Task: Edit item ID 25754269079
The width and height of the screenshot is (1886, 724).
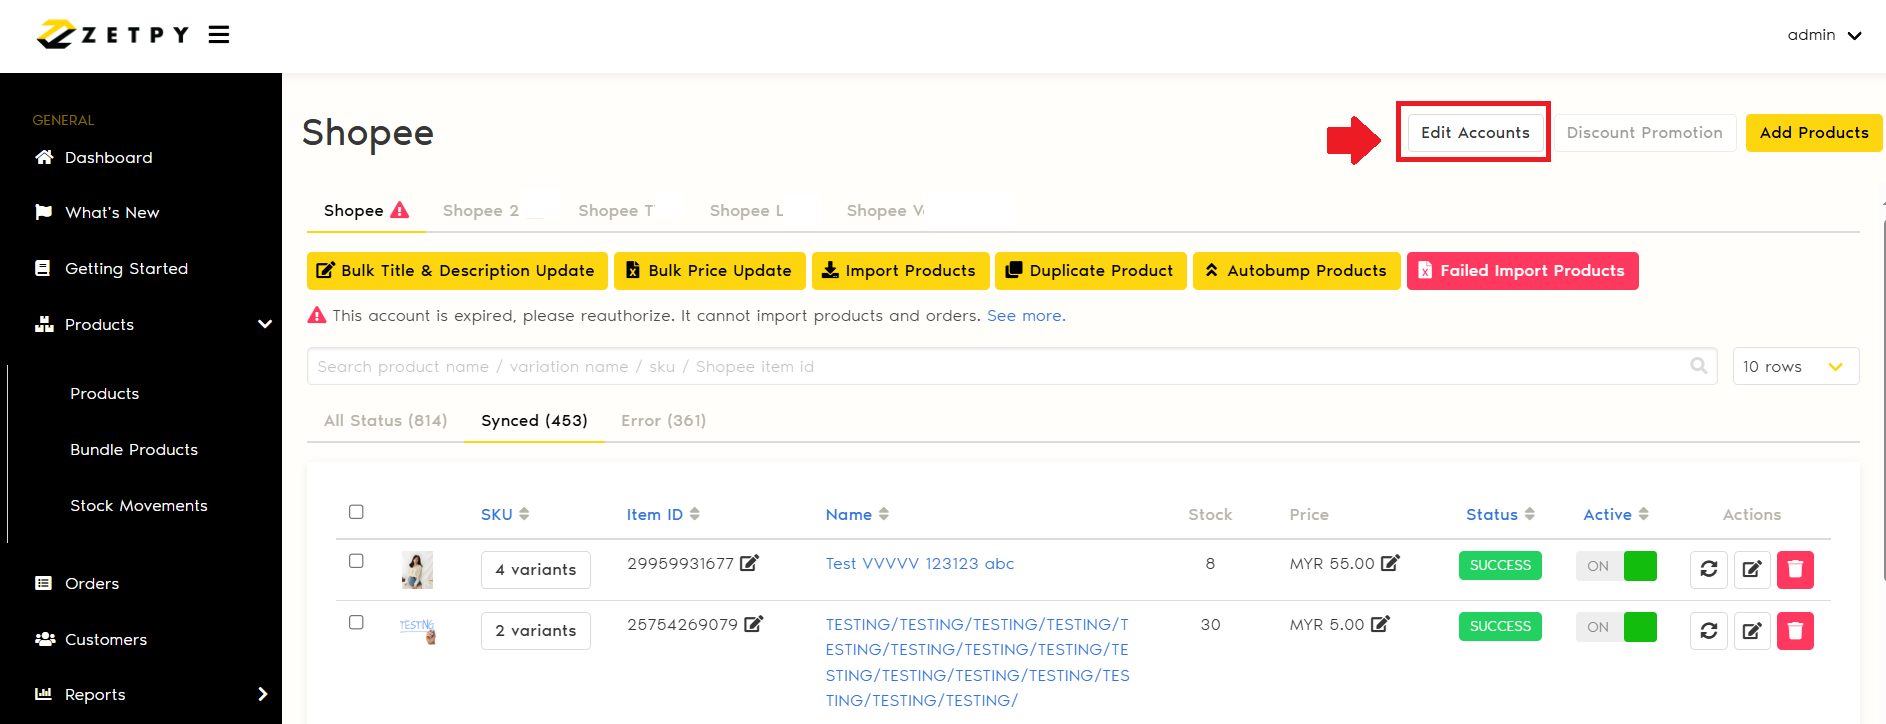Action: pyautogui.click(x=754, y=624)
